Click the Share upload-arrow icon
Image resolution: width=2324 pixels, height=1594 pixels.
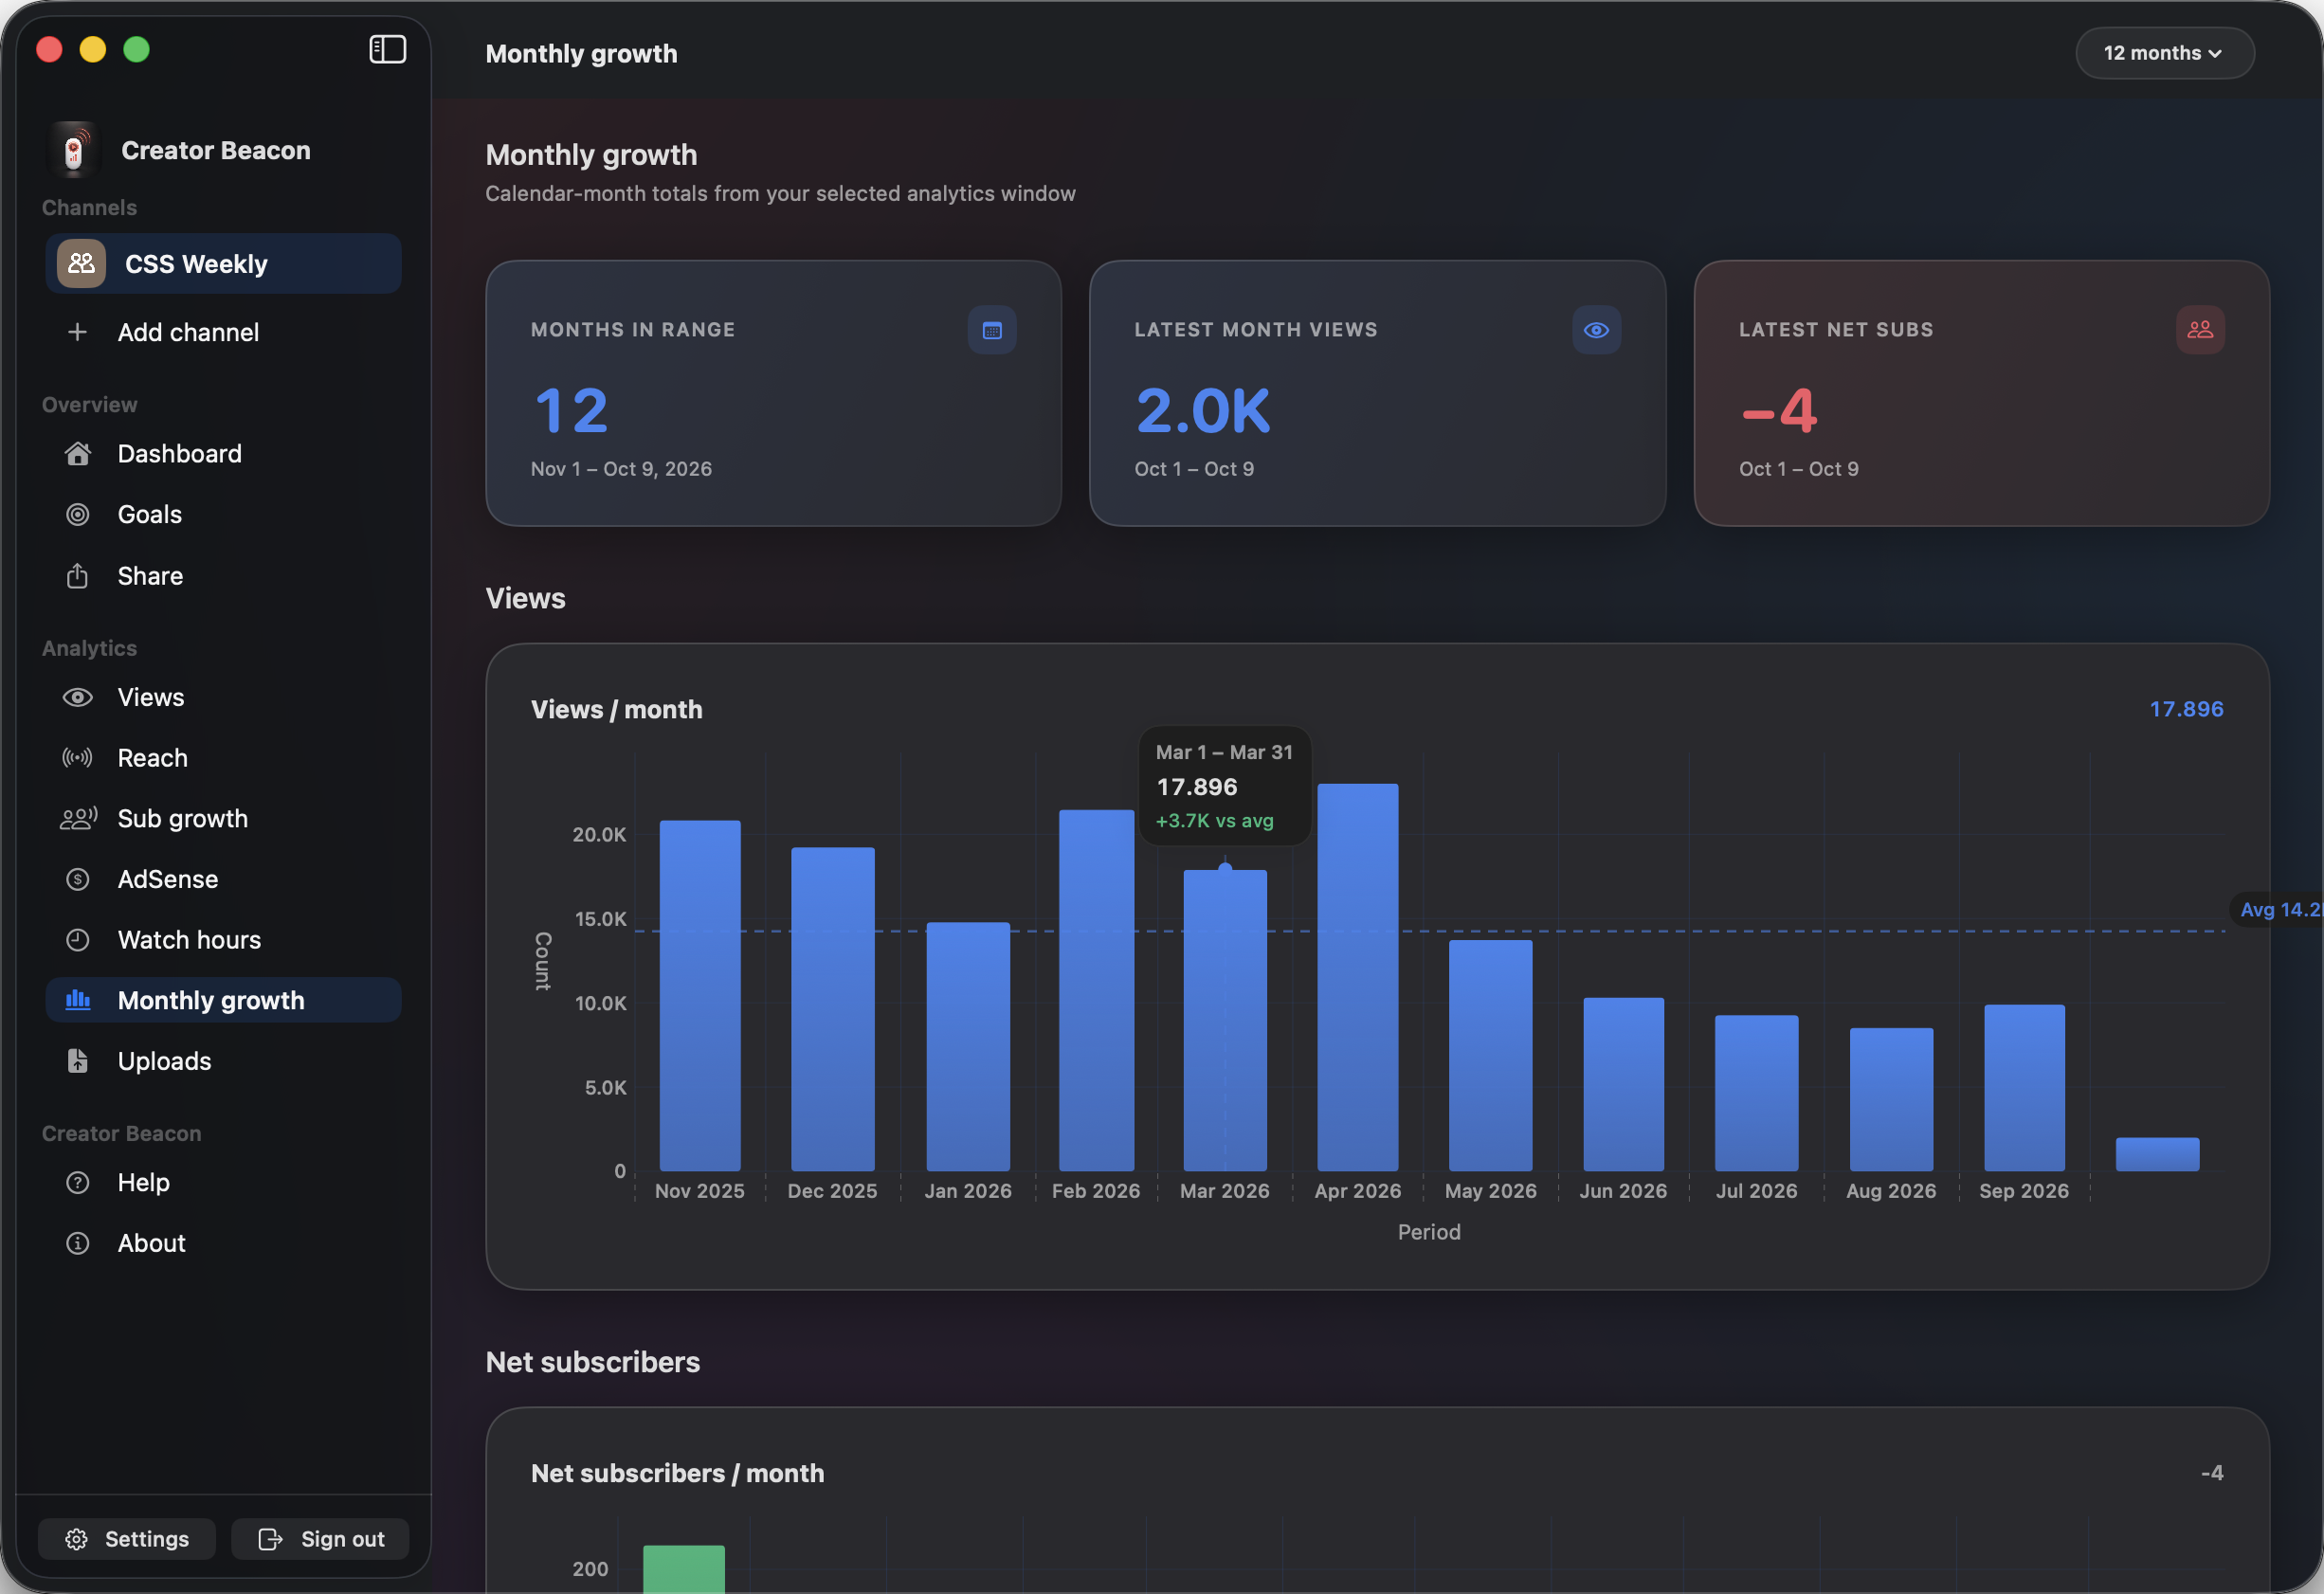click(77, 575)
